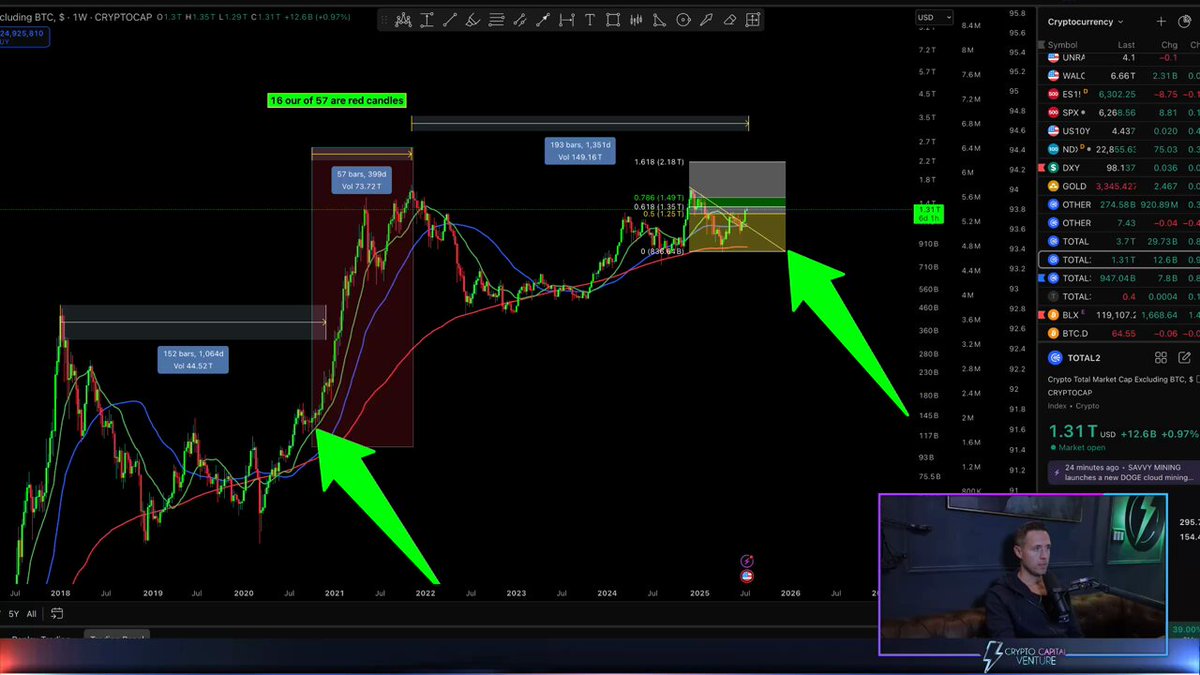Select the DXY watchlist row
The width and height of the screenshot is (1200, 675).
pos(1119,168)
